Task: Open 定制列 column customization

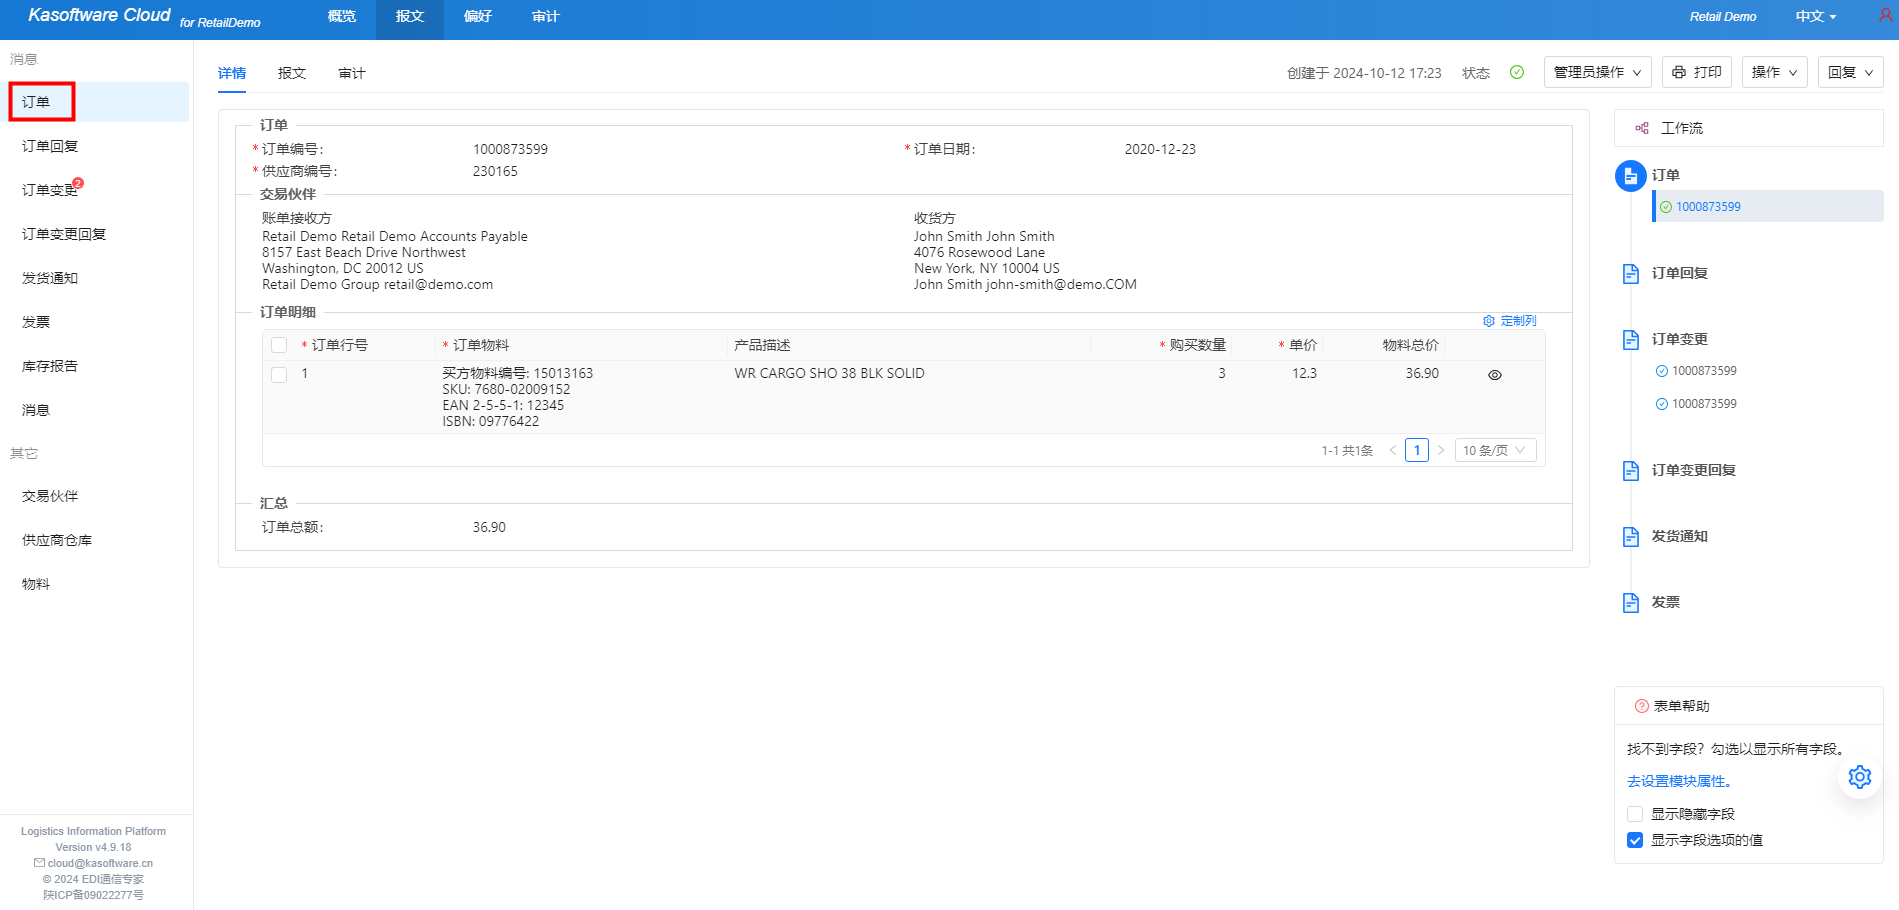Action: click(1509, 321)
